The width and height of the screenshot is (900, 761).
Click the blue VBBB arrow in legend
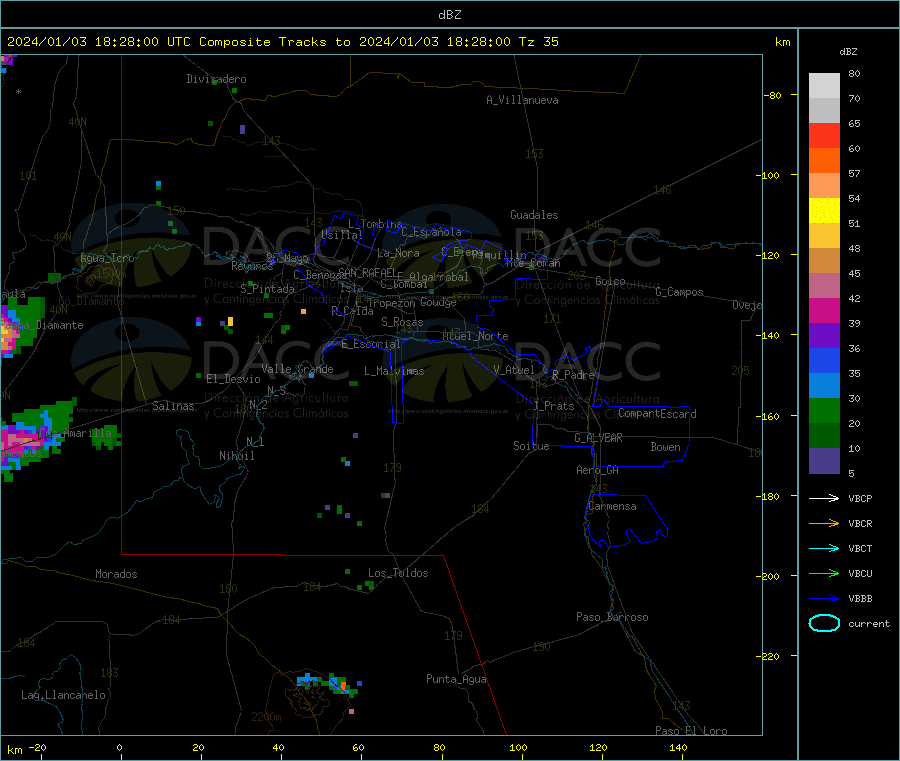click(824, 599)
